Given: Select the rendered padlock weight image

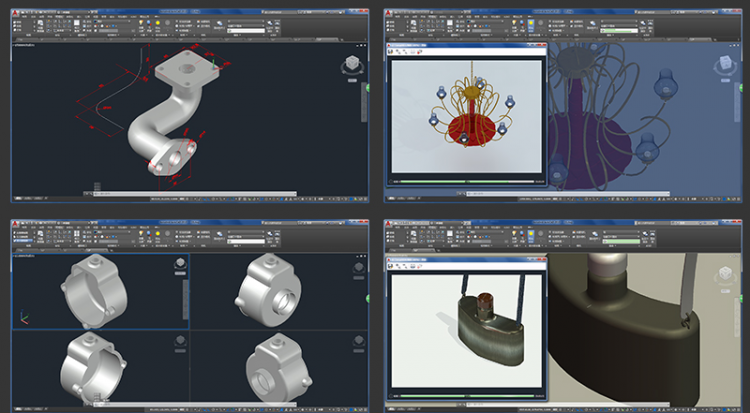Looking at the screenshot, I should click(467, 331).
